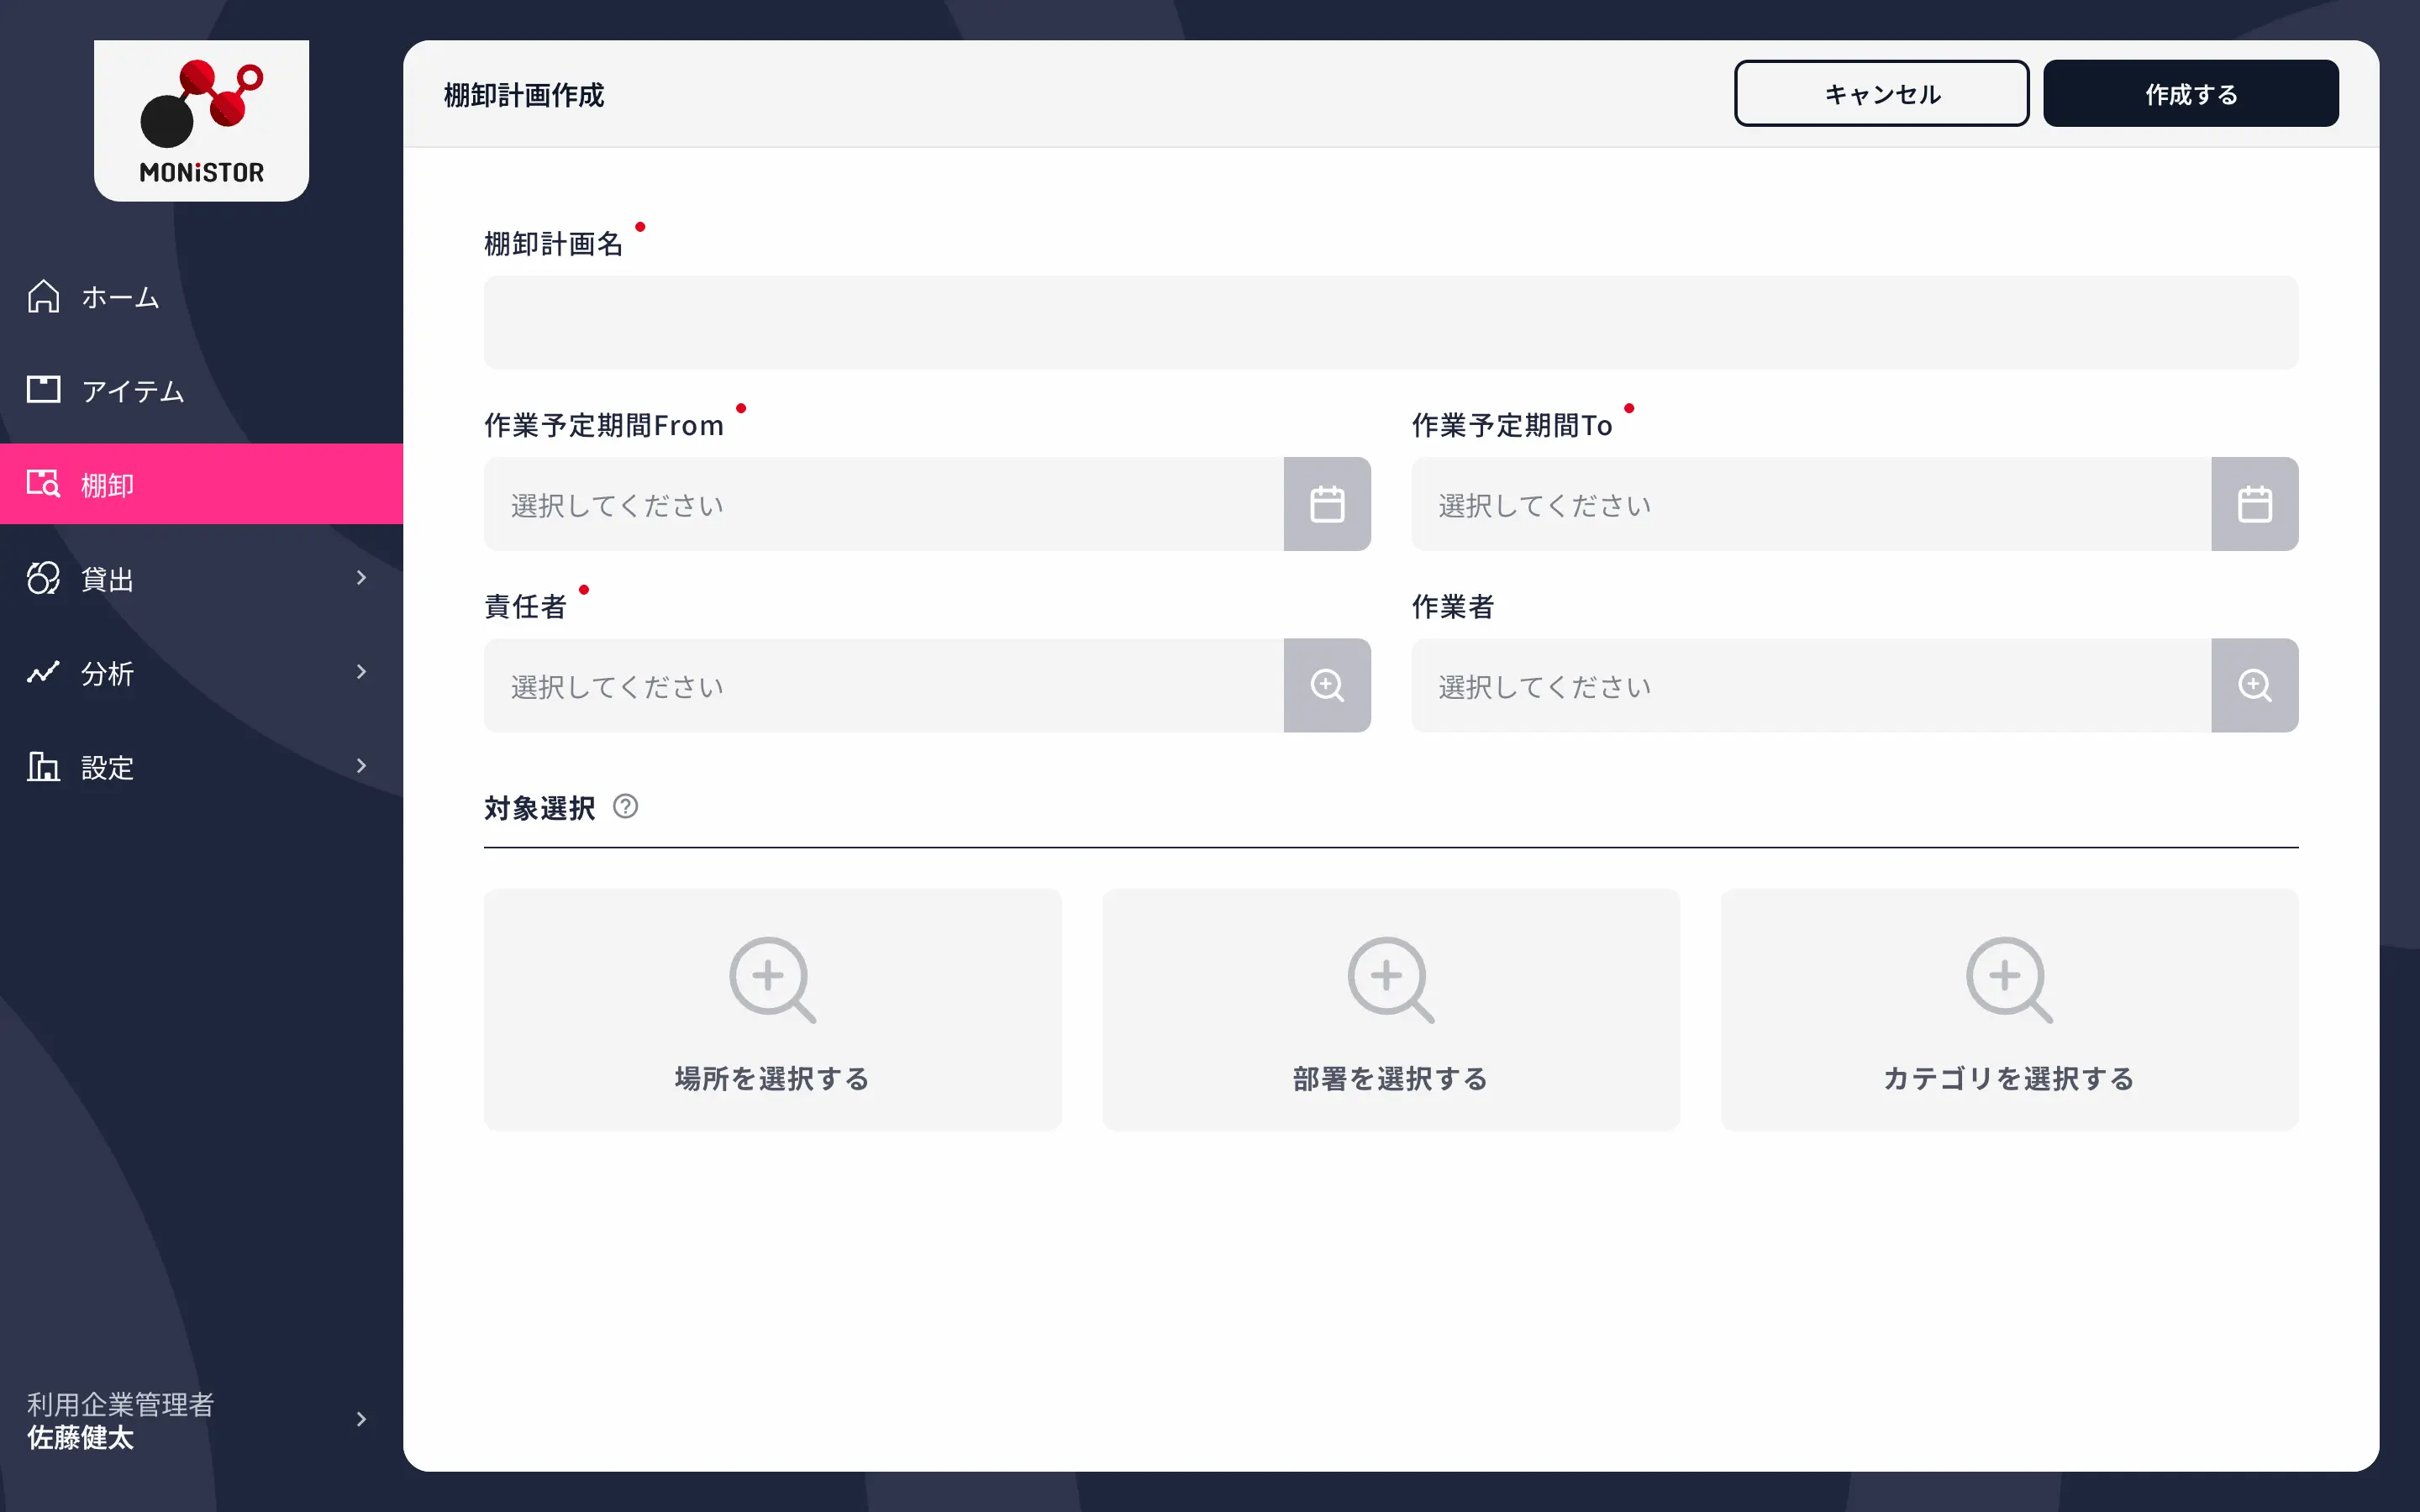Click the 作業予定期間To date field
The image size is (2420, 1512).
[1811, 504]
